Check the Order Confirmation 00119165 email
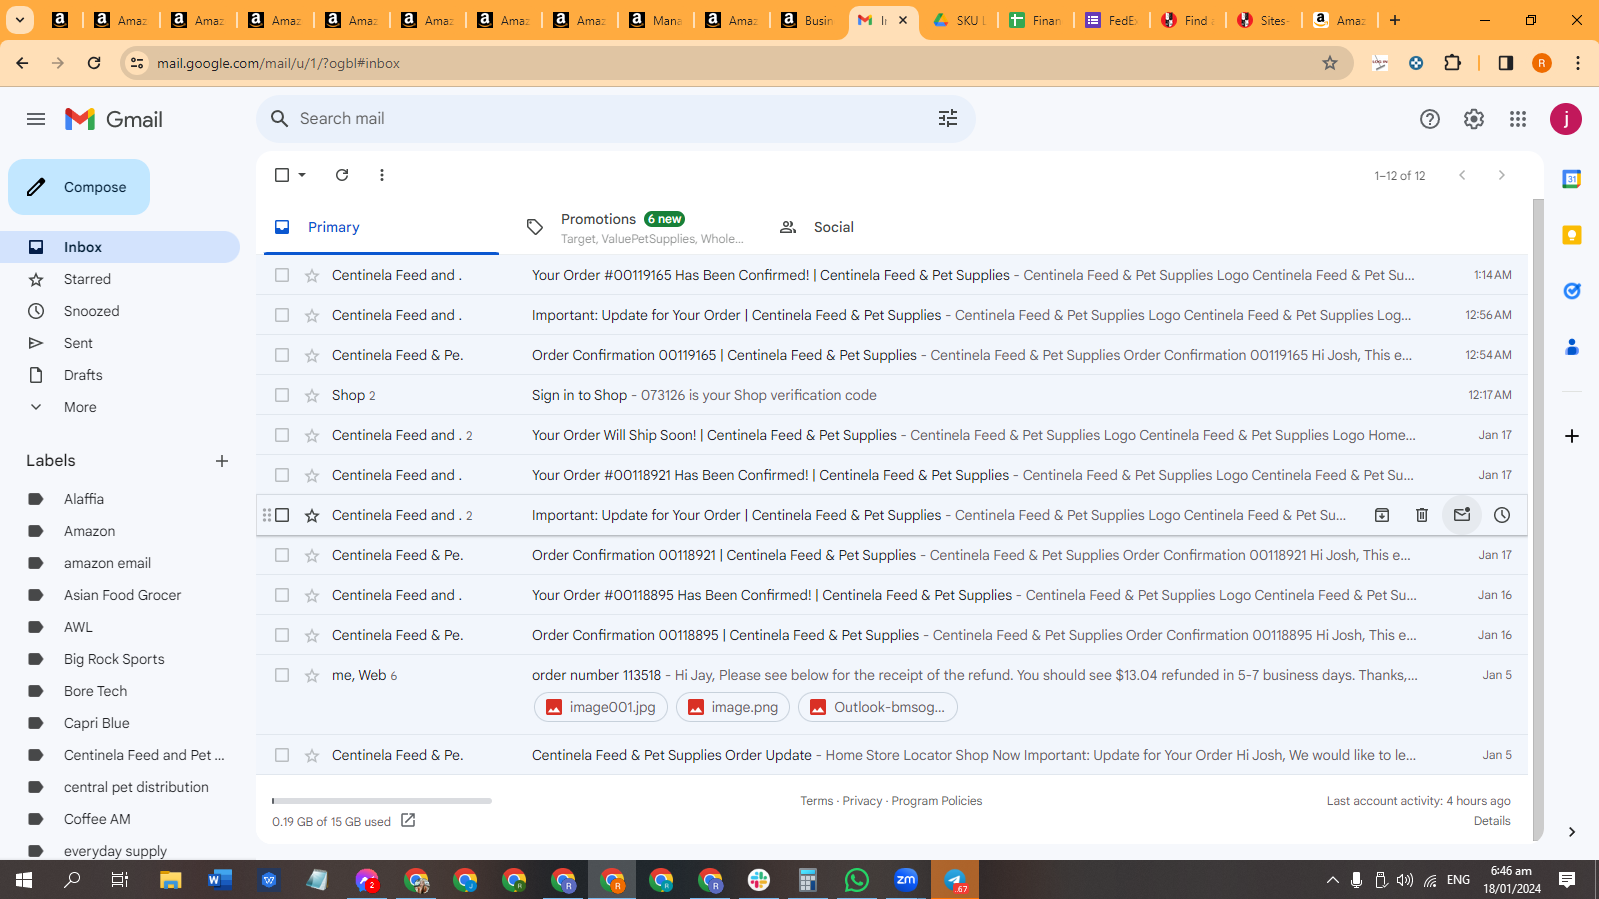This screenshot has width=1599, height=899. tap(282, 355)
